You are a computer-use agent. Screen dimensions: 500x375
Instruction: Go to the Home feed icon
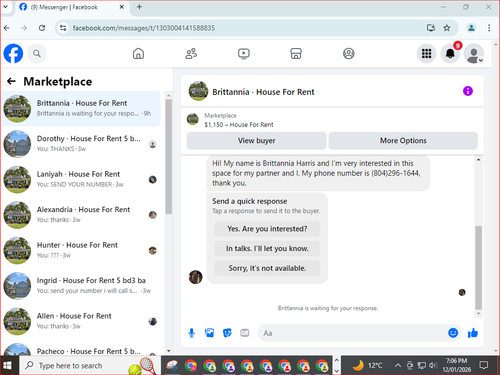138,53
